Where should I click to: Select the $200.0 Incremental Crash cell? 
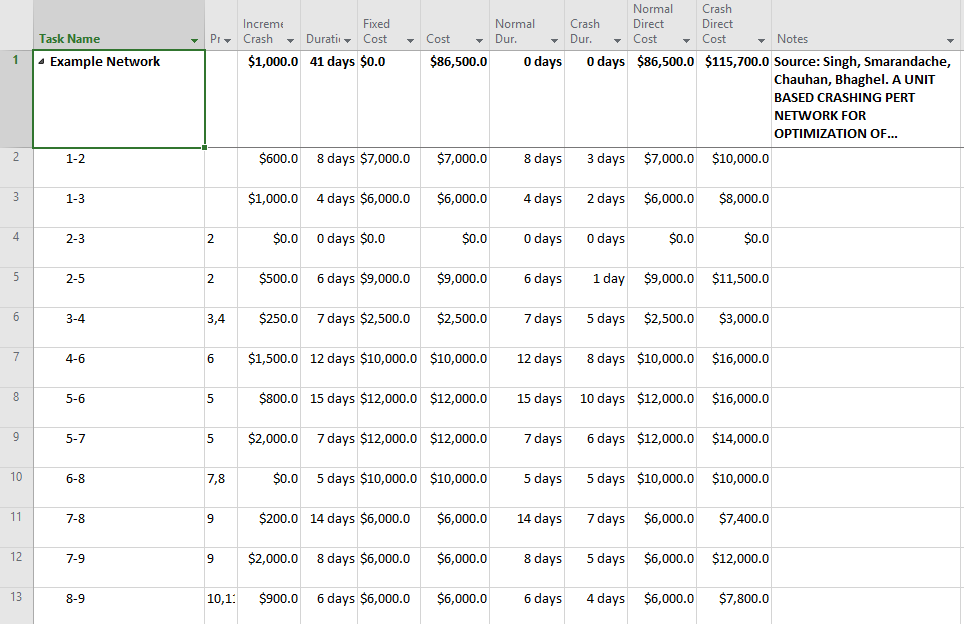point(269,527)
